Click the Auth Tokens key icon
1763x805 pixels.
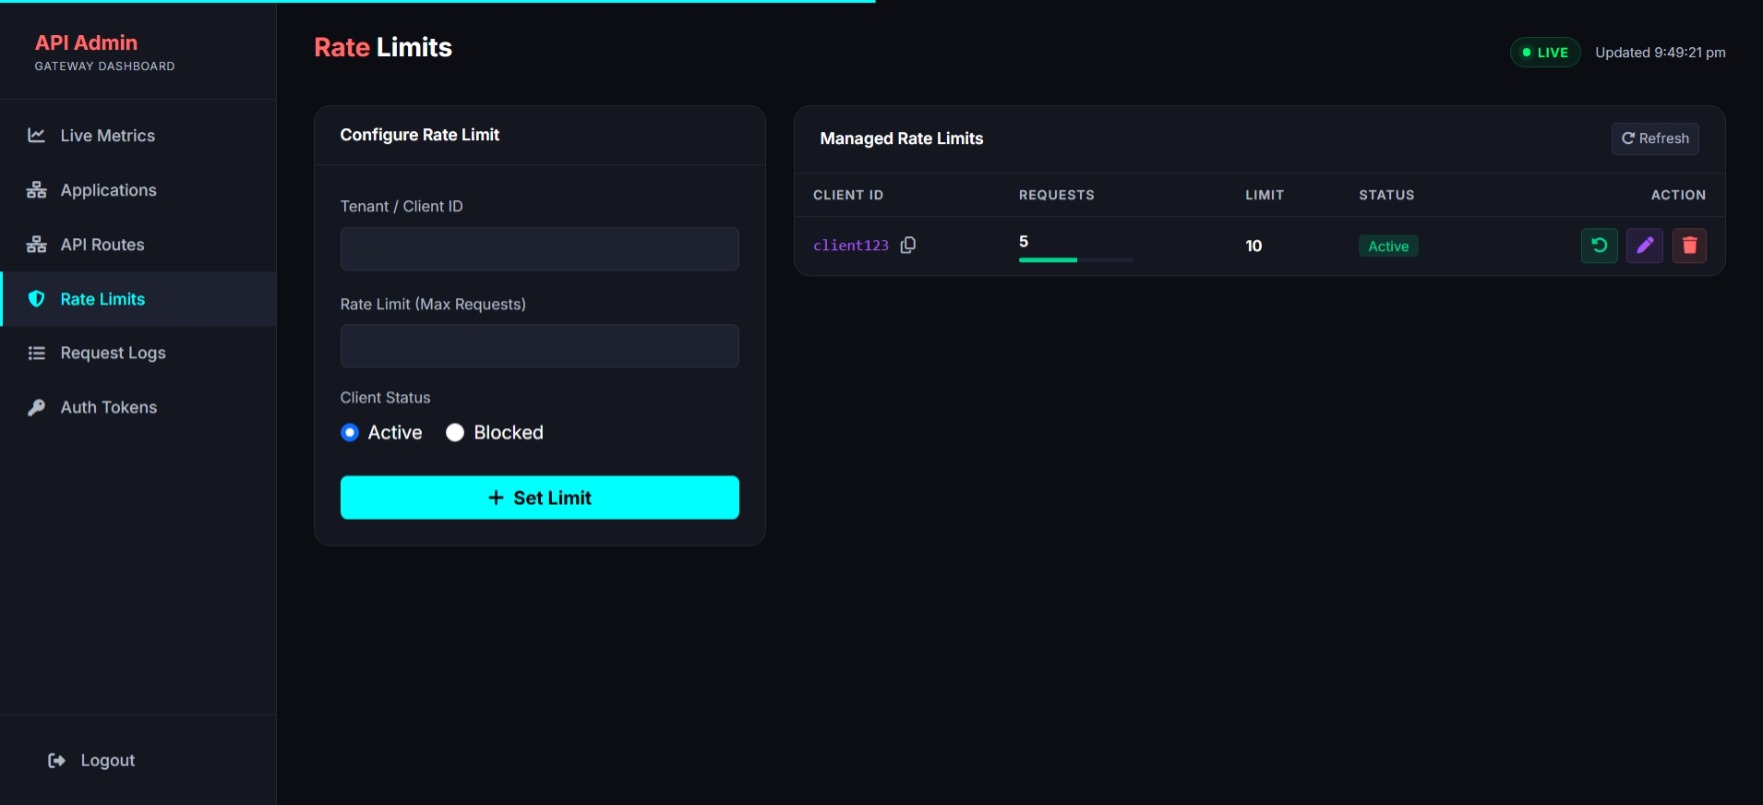pos(36,407)
